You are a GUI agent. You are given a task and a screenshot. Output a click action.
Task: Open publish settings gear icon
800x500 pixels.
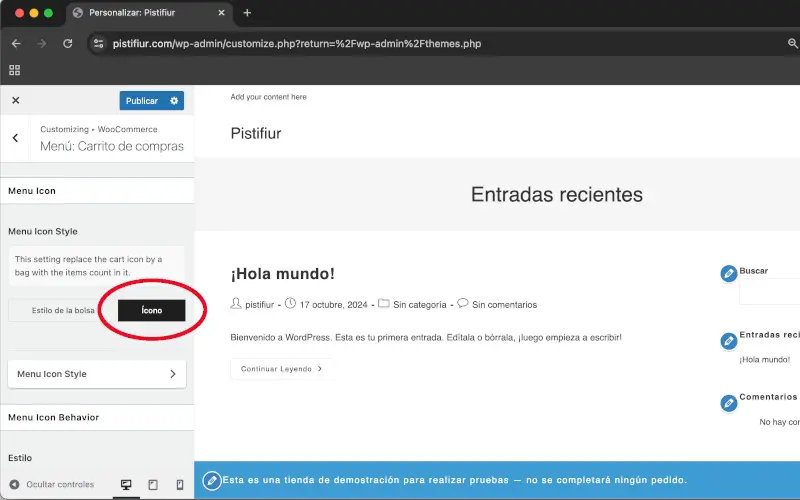pyautogui.click(x=174, y=101)
